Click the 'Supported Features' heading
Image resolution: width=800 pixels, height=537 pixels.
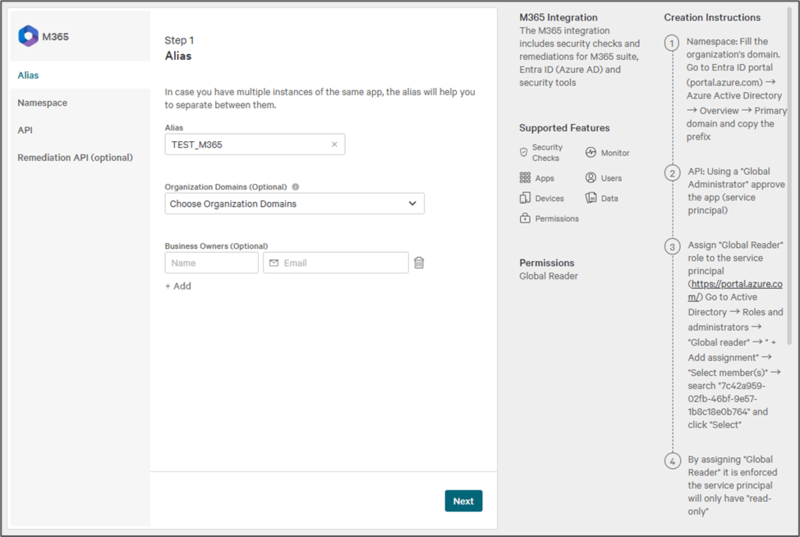pyautogui.click(x=564, y=128)
